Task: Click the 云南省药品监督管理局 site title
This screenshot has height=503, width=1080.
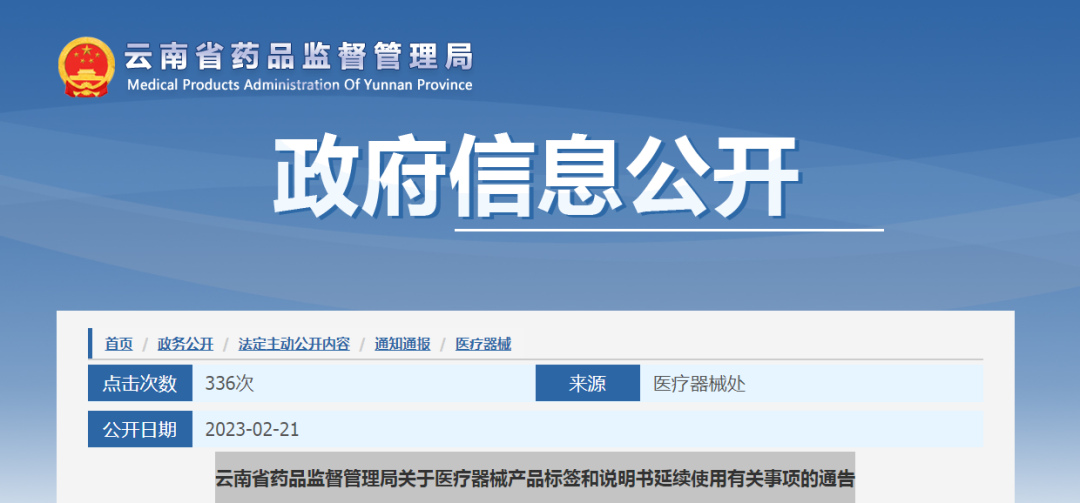Action: pyautogui.click(x=299, y=57)
